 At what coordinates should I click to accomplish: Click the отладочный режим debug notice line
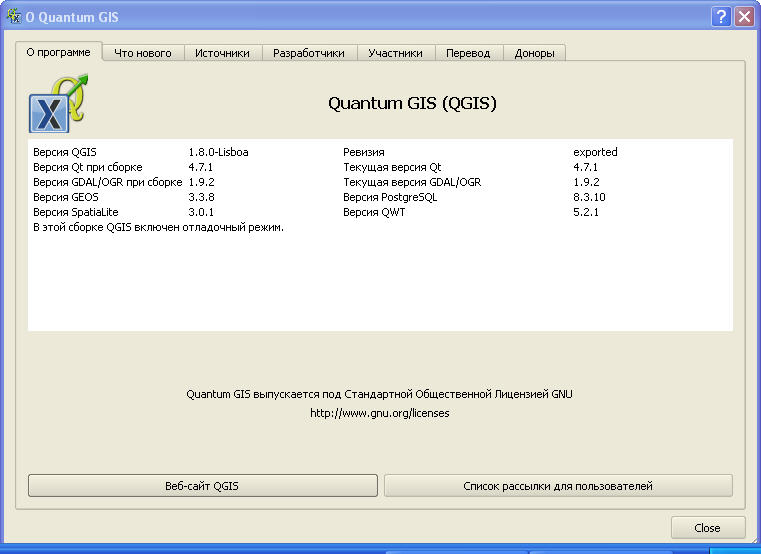pyautogui.click(x=158, y=227)
